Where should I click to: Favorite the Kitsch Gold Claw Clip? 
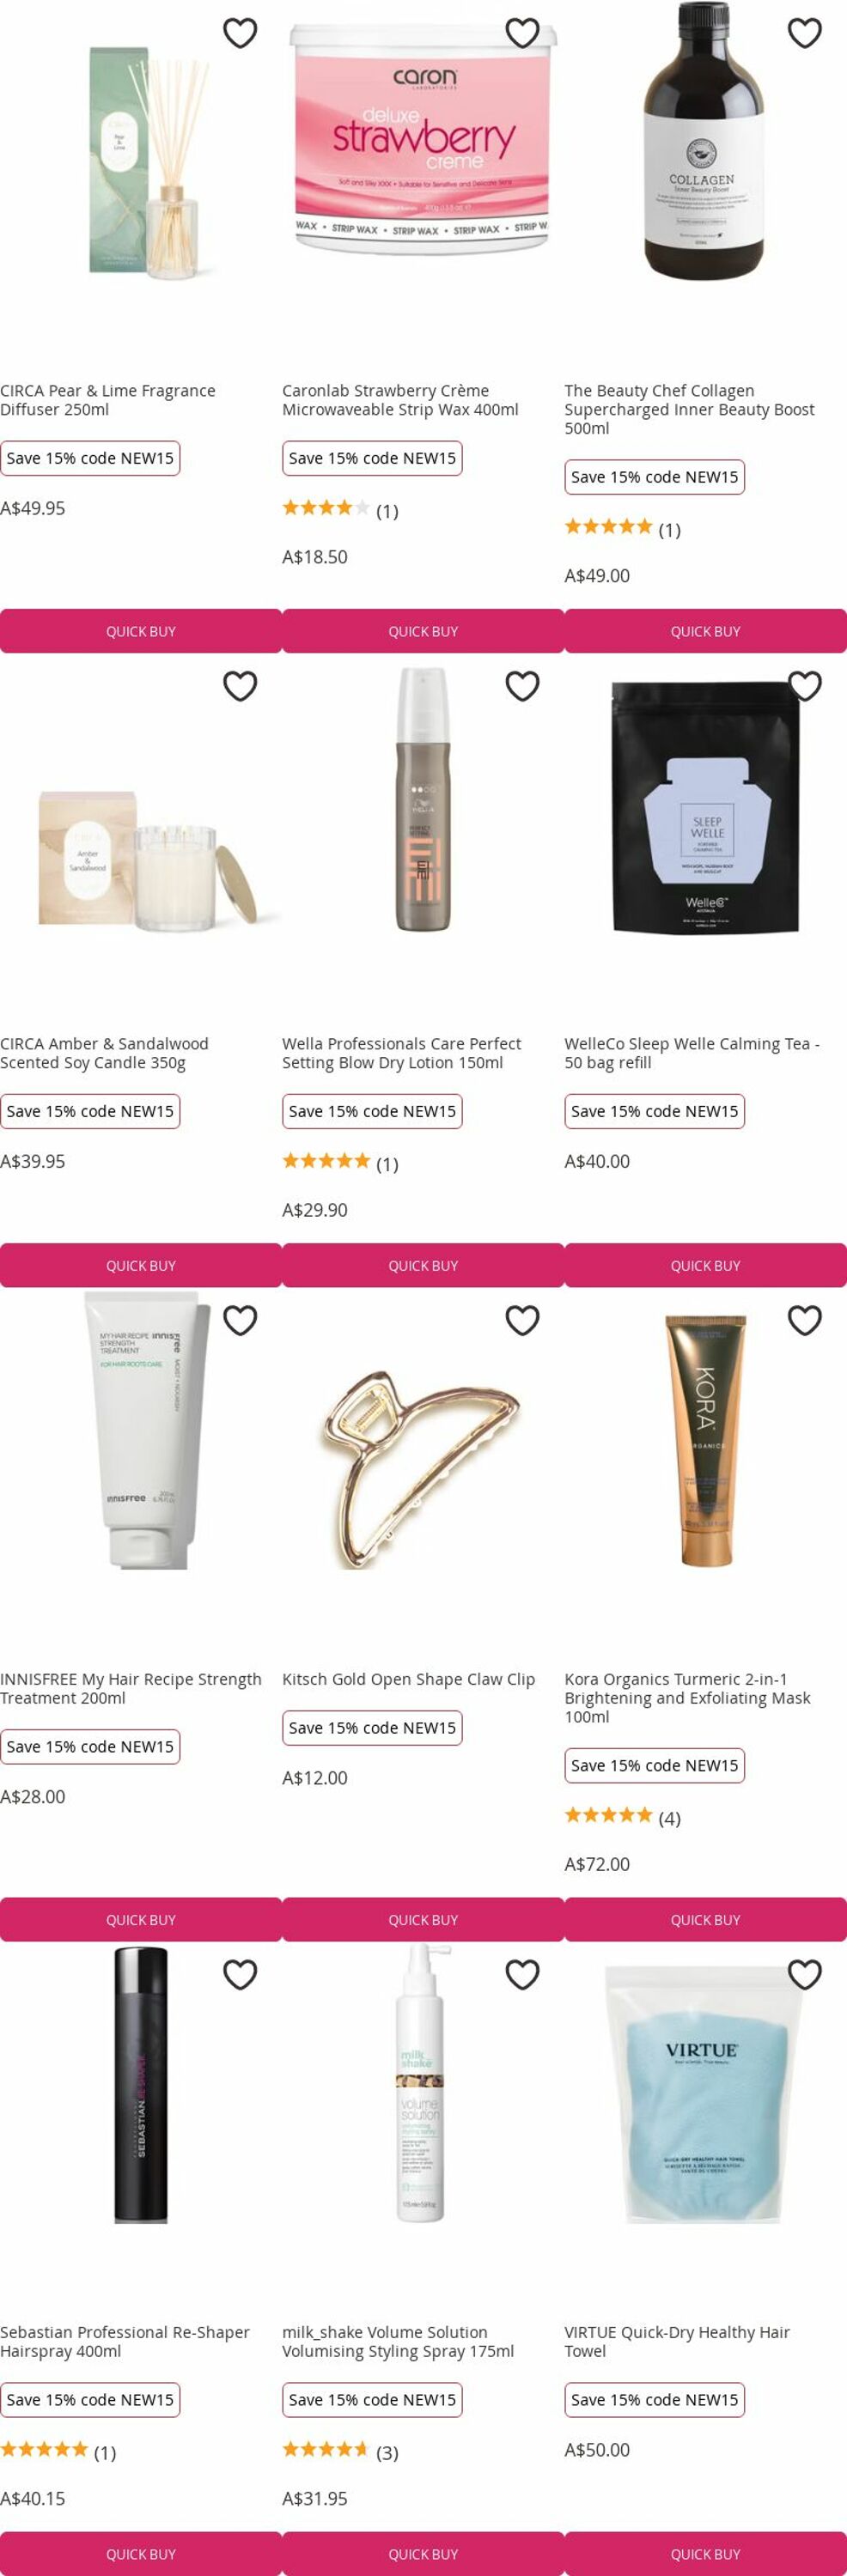(x=522, y=1320)
